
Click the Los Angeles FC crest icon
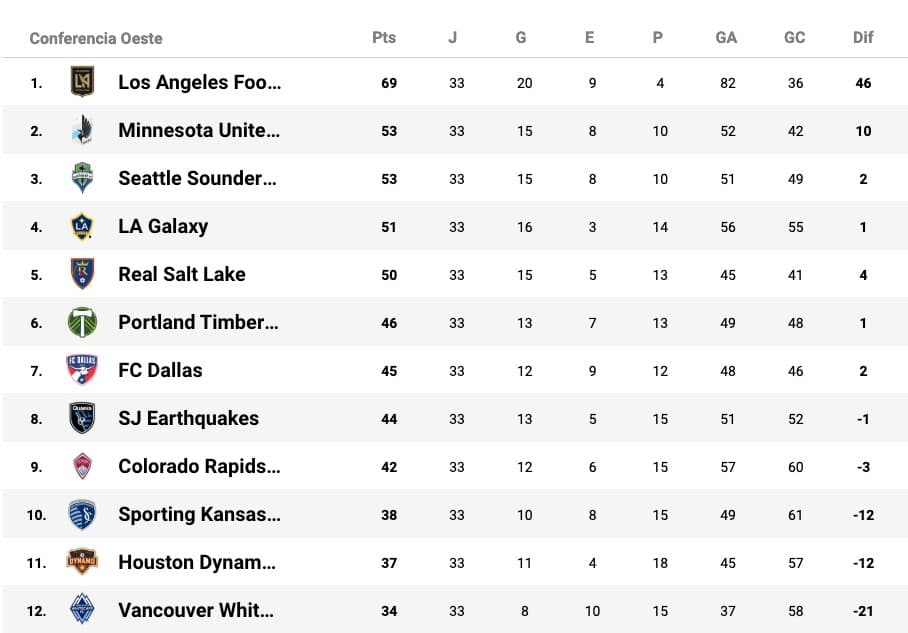pyautogui.click(x=82, y=82)
